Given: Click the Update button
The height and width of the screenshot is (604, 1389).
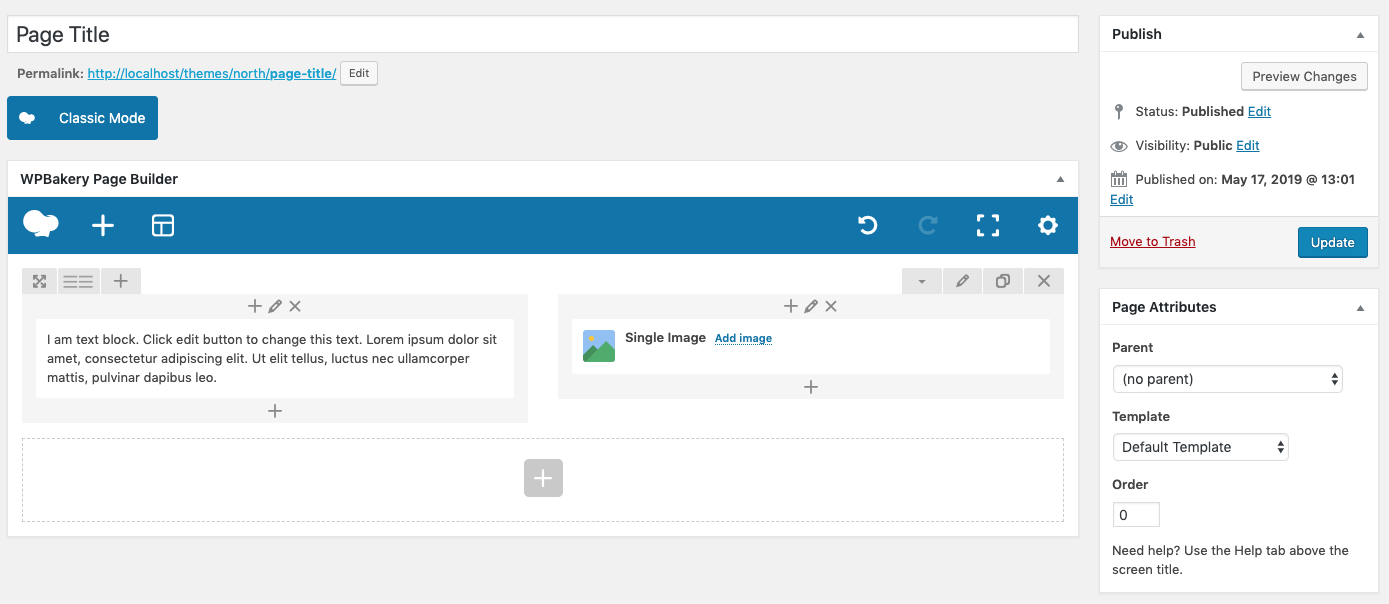Looking at the screenshot, I should click(1332, 242).
